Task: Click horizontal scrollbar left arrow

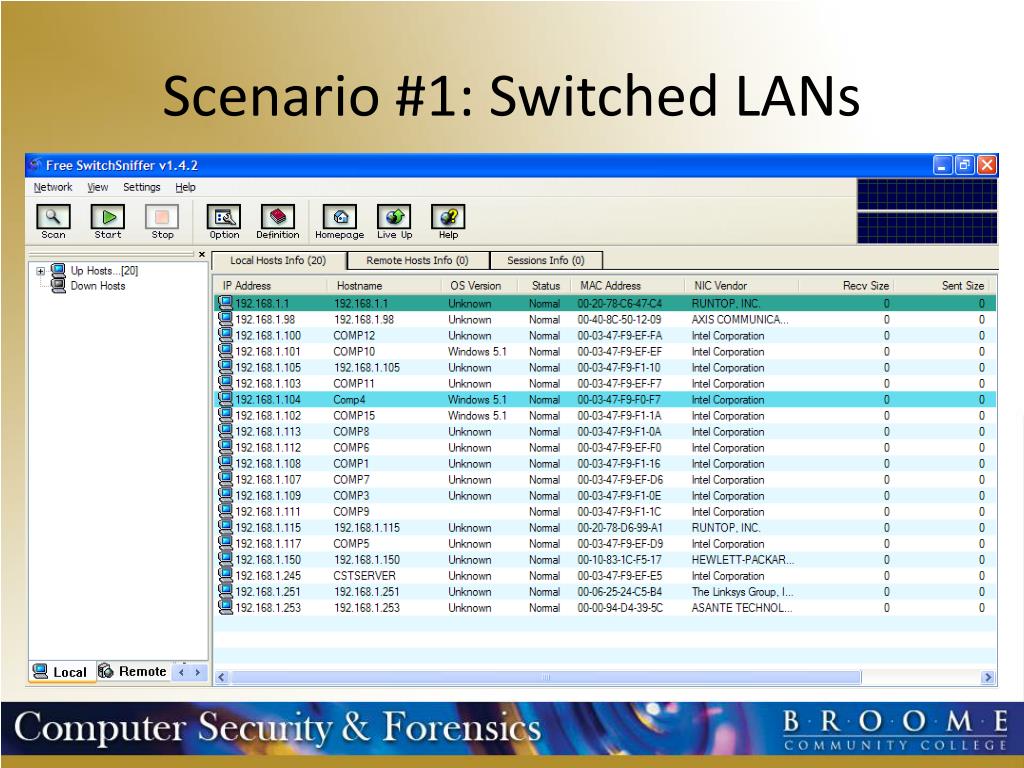Action: pyautogui.click(x=222, y=677)
